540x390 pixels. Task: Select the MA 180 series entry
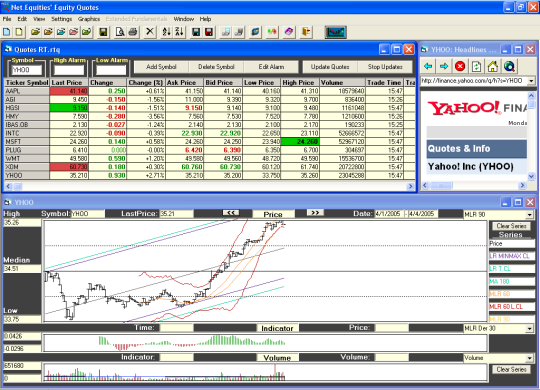[512, 281]
